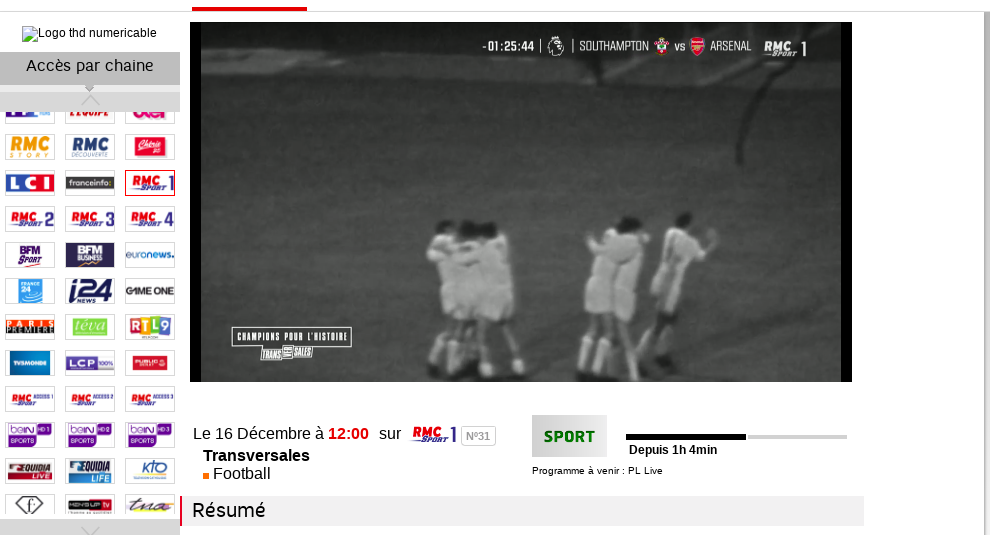This screenshot has height=535, width=990.
Task: Click the N°31 channel number badge
Action: (x=478, y=436)
